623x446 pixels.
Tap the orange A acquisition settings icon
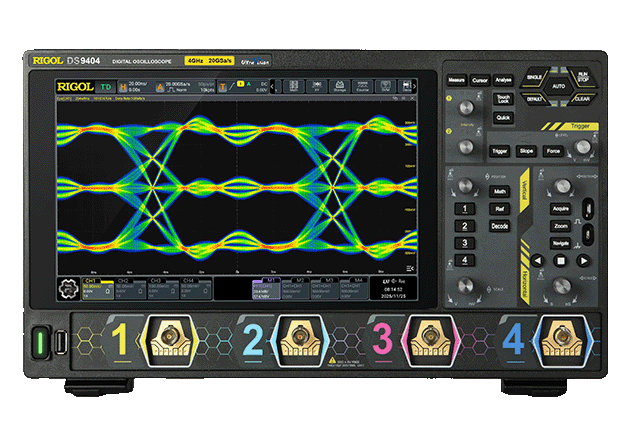[160, 87]
